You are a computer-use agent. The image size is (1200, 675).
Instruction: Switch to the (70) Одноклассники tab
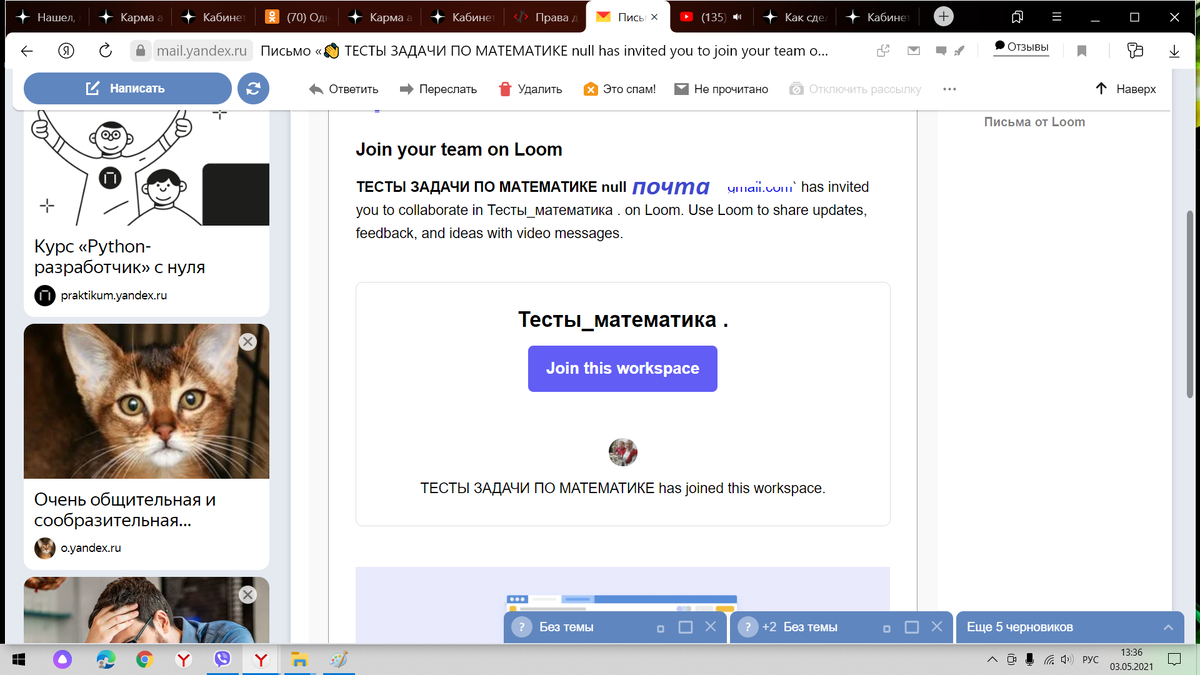pos(297,17)
